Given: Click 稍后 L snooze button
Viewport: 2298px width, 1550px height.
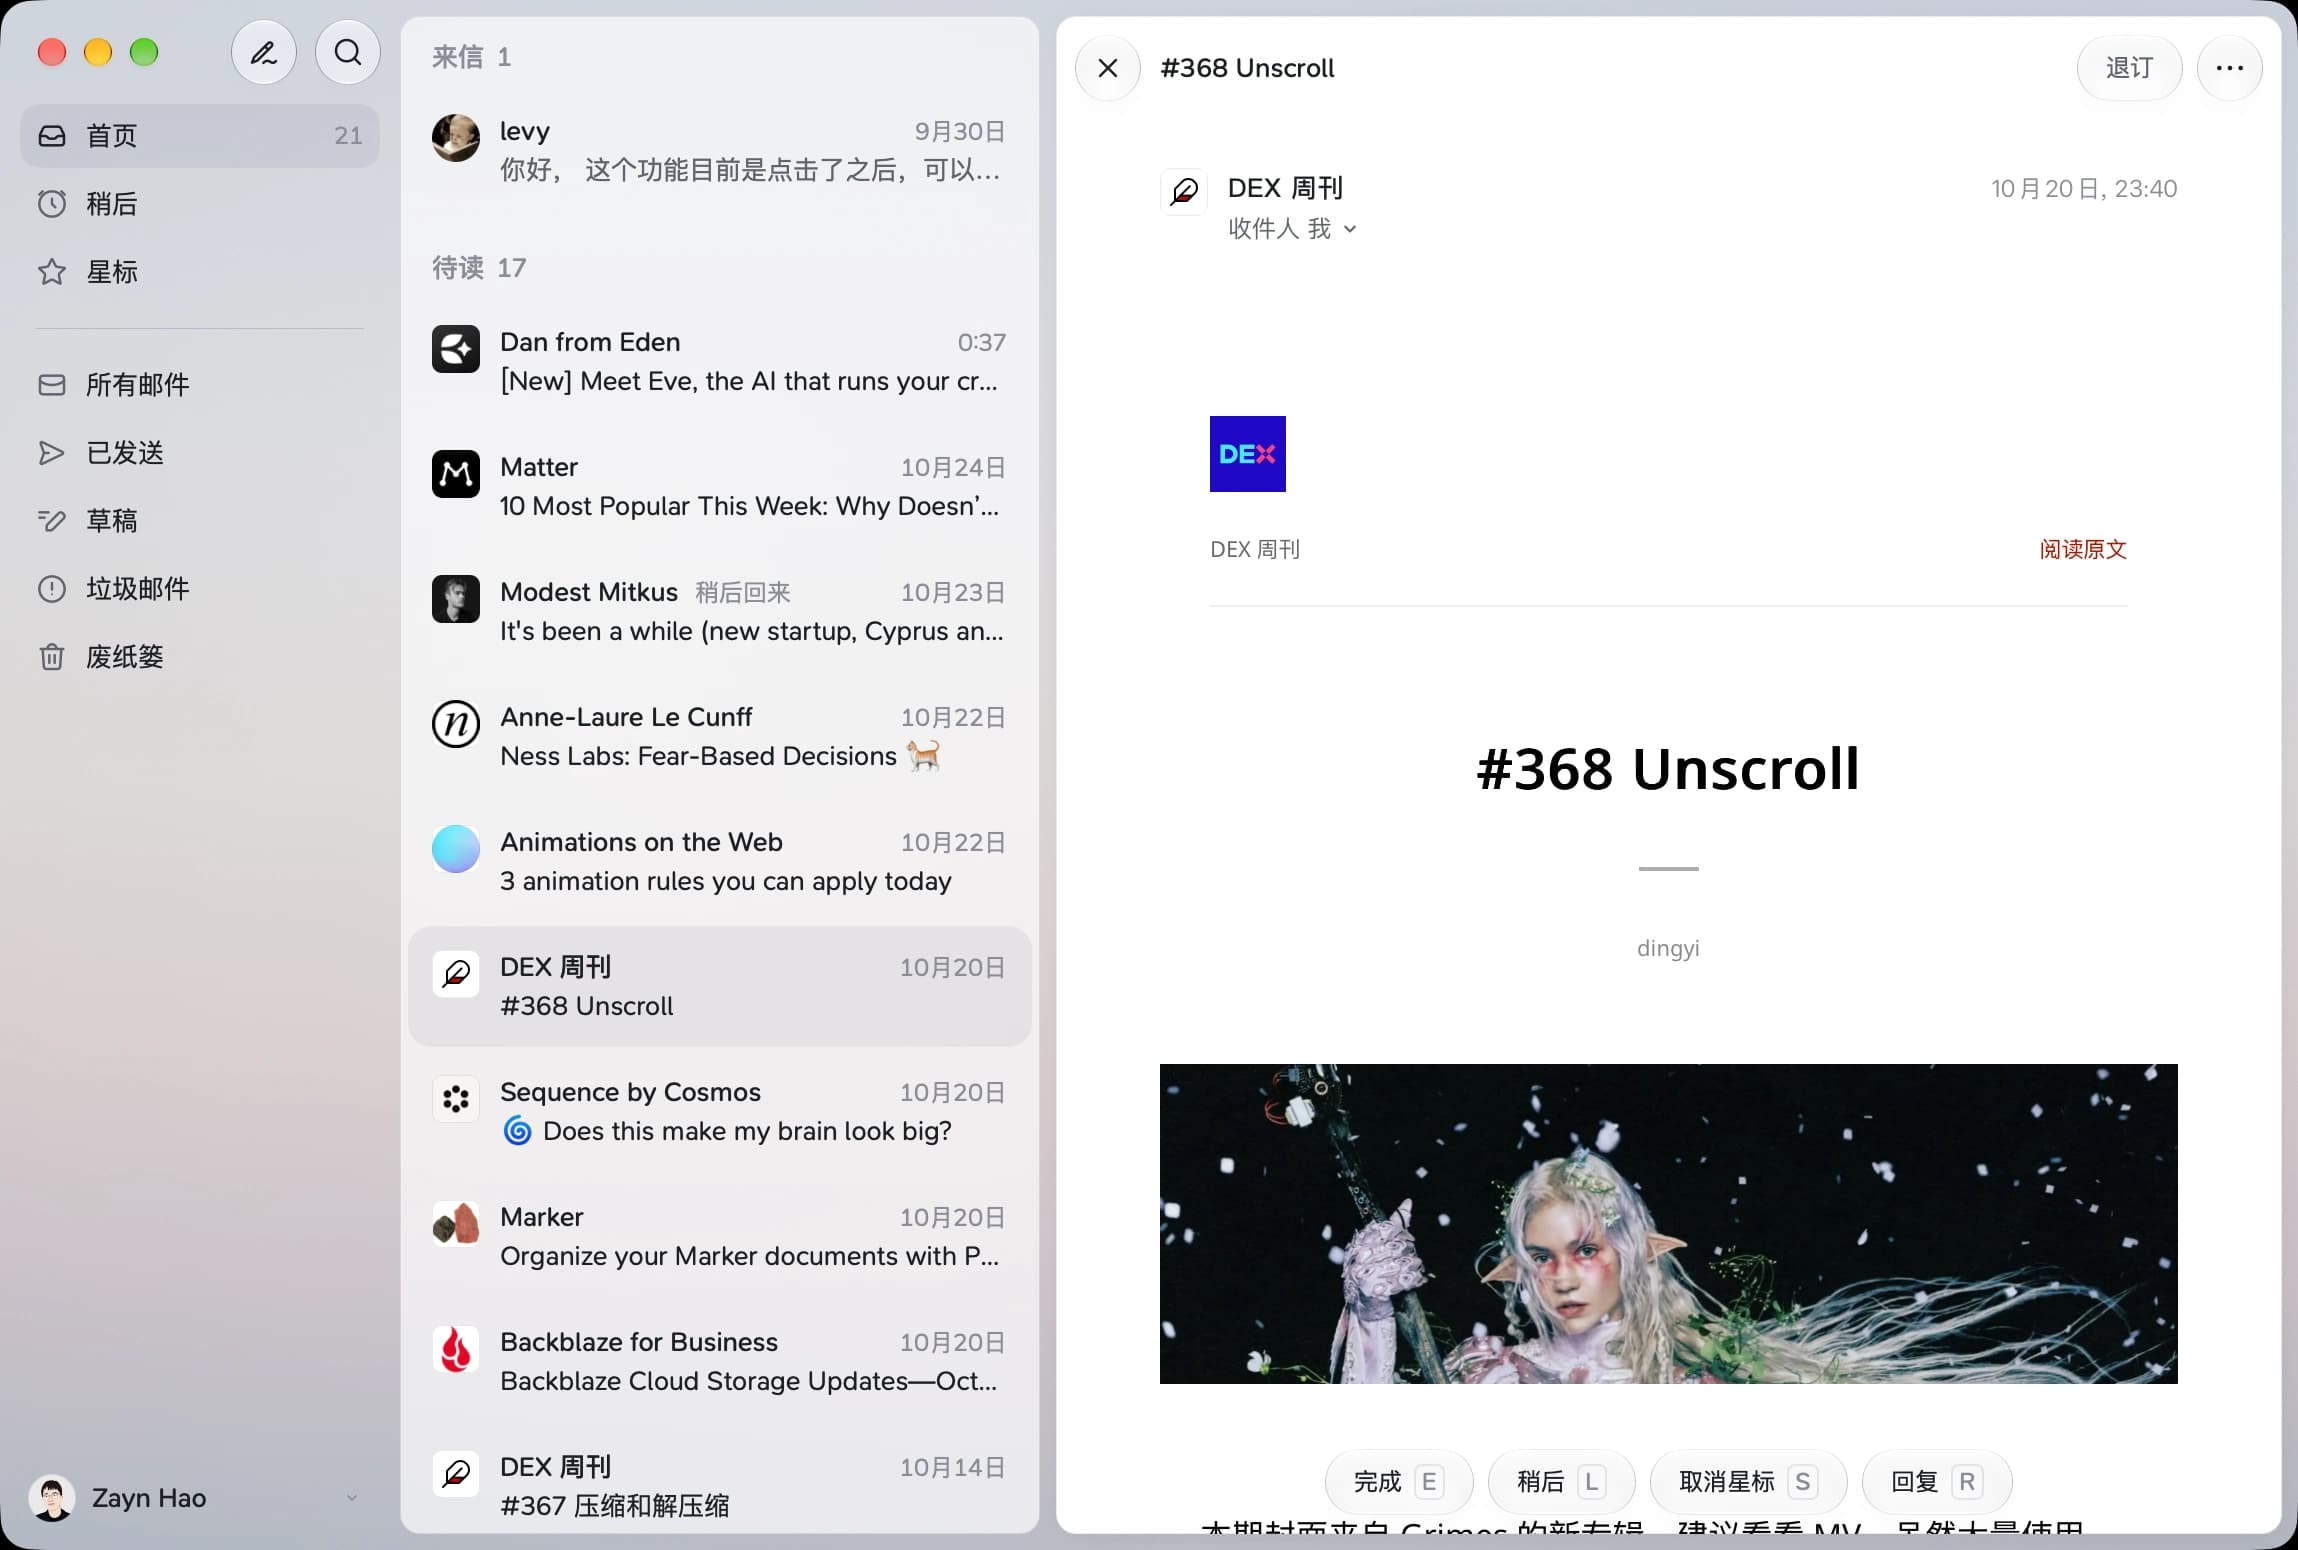Looking at the screenshot, I should (1561, 1481).
